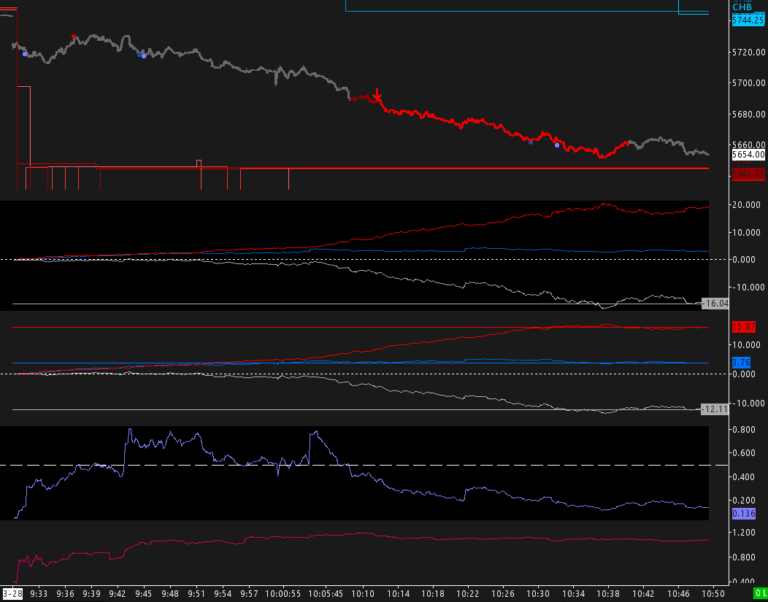
Task: Click the red 5645.25 price level label
Action: pyautogui.click(x=748, y=174)
